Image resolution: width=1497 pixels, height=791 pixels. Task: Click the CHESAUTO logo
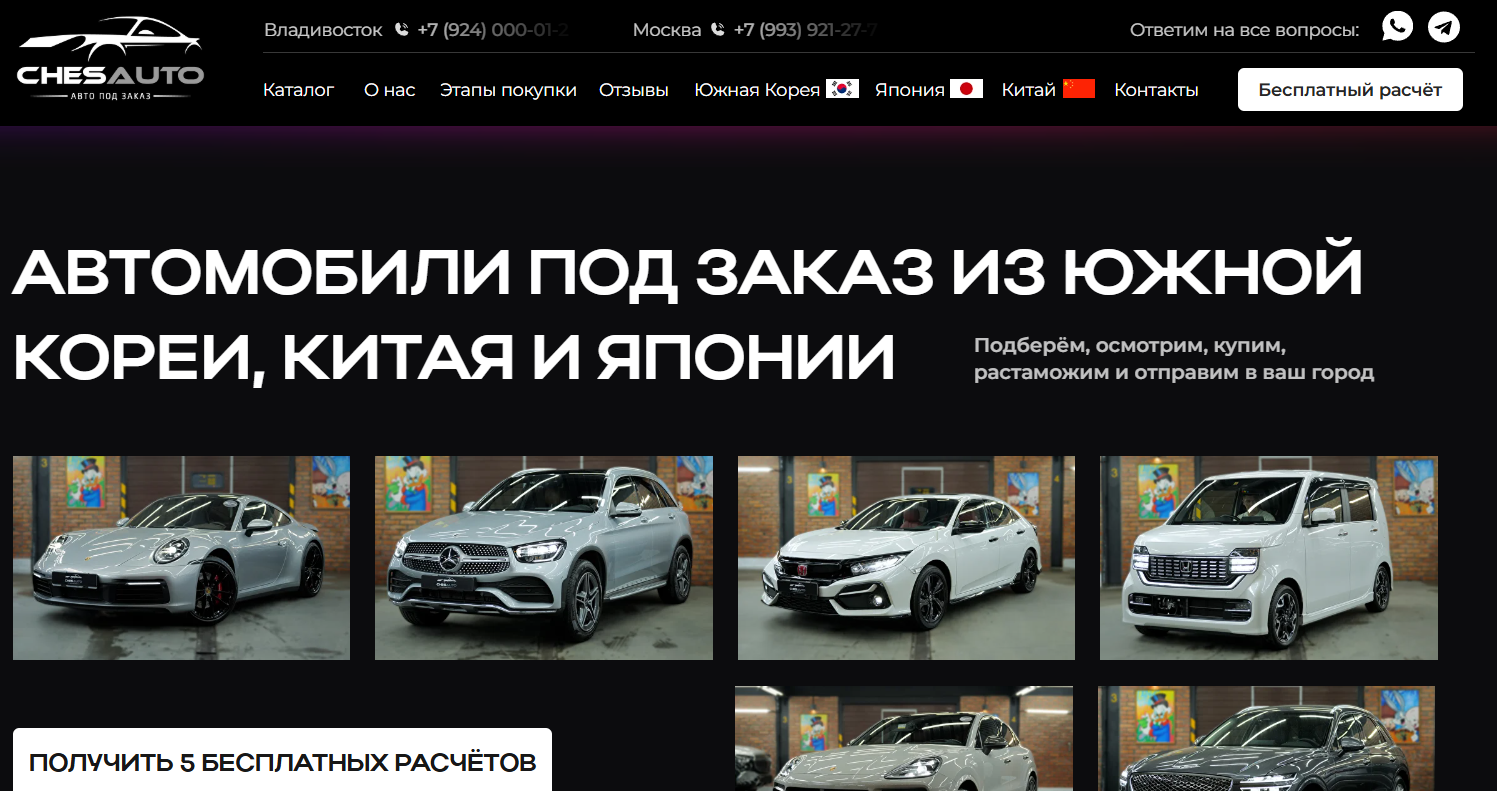(111, 59)
